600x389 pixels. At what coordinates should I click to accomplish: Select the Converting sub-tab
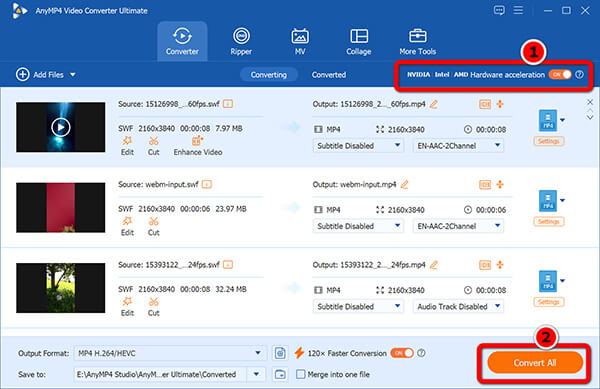point(269,75)
